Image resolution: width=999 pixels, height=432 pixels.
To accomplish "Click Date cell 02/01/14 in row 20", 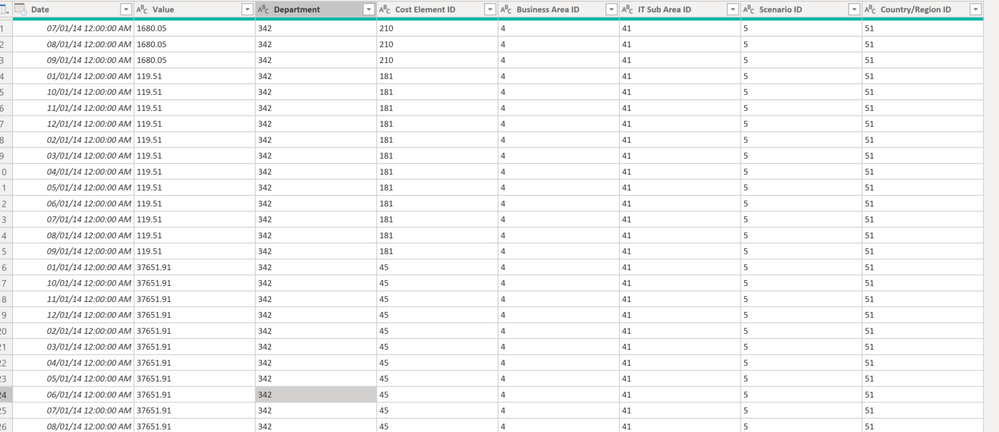I will (x=73, y=331).
